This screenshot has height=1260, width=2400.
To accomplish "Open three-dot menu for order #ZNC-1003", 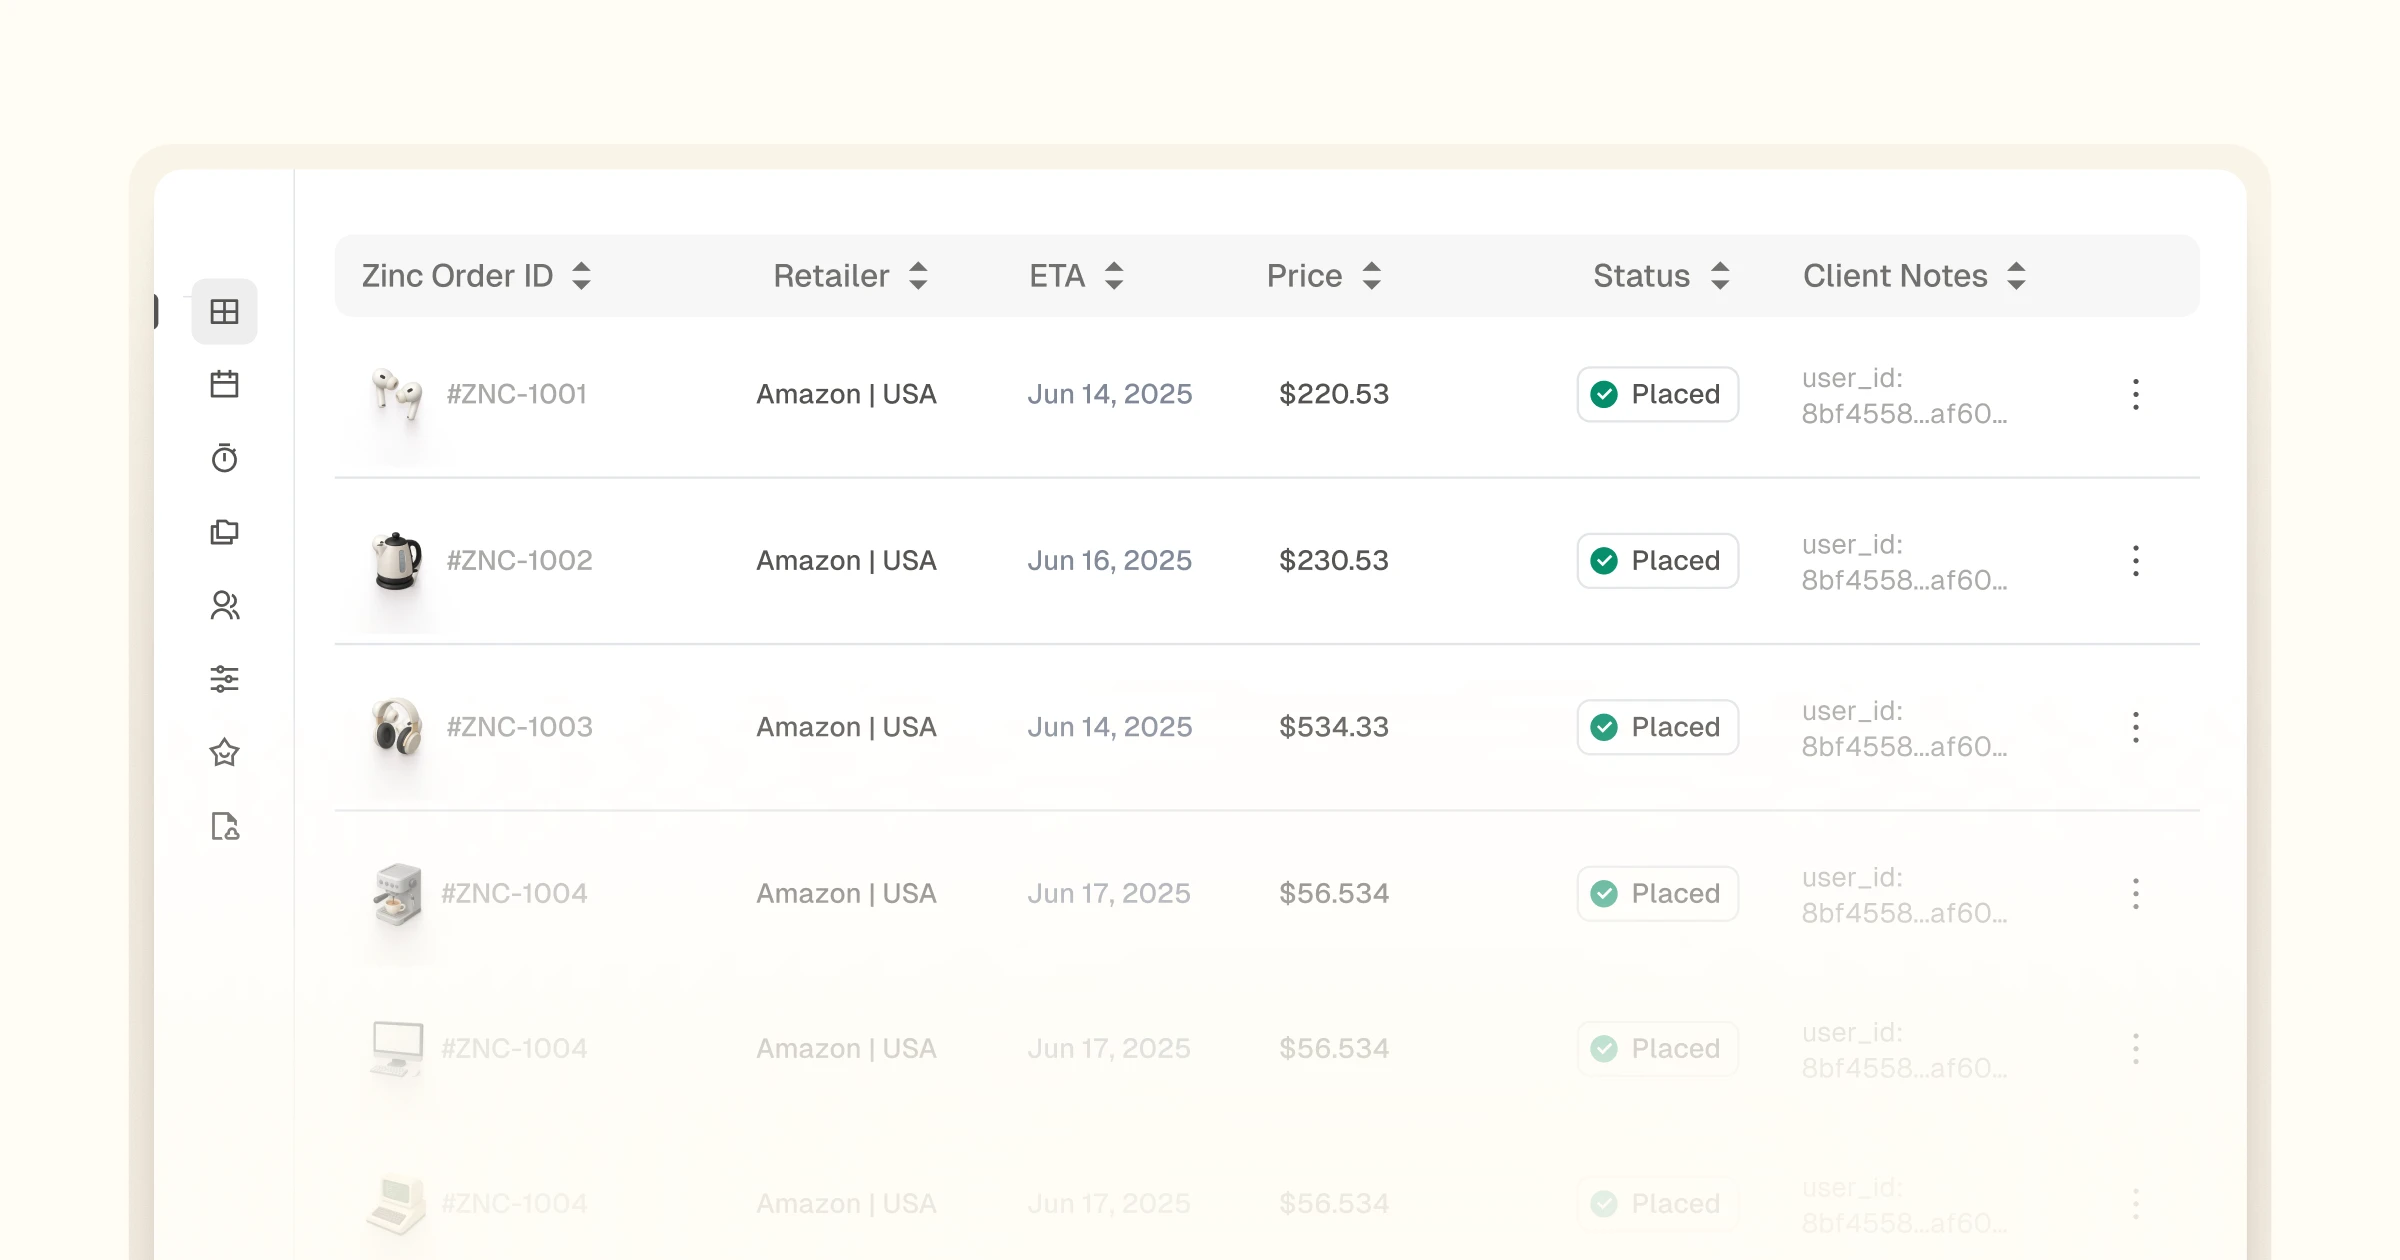I will coord(2135,727).
